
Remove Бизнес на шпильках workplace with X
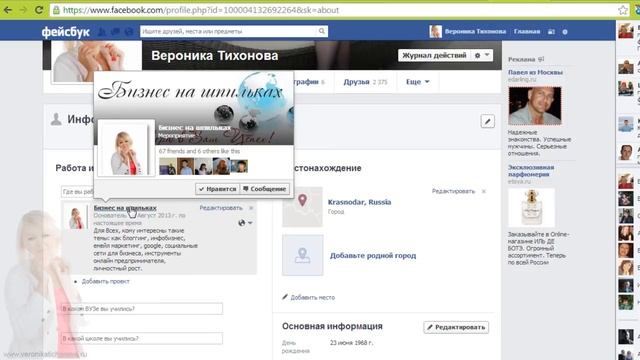[251, 208]
